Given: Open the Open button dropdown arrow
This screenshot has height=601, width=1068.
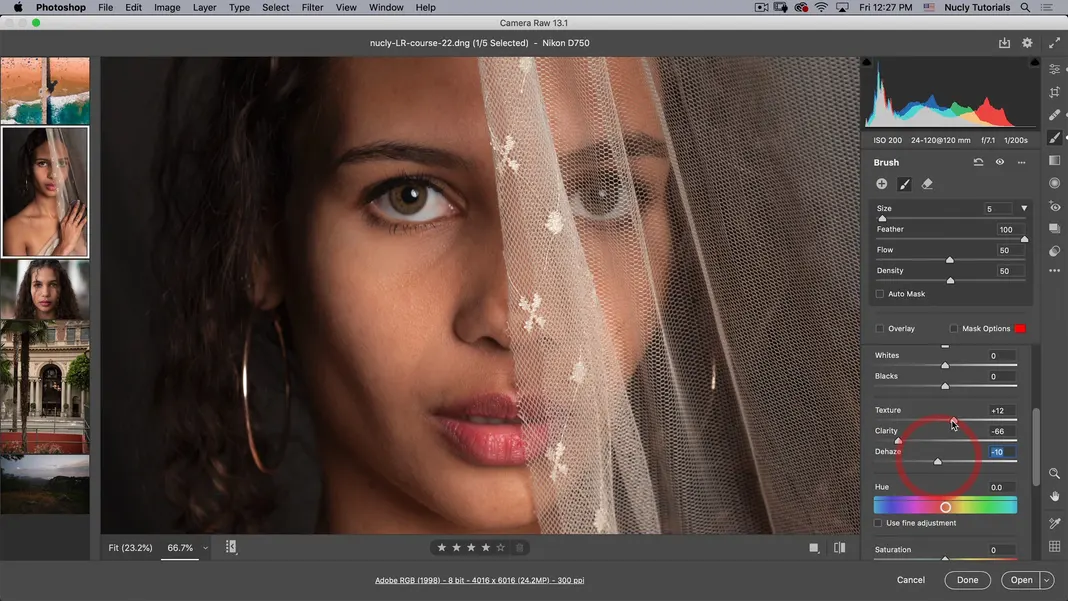Looking at the screenshot, I should click(1046, 580).
